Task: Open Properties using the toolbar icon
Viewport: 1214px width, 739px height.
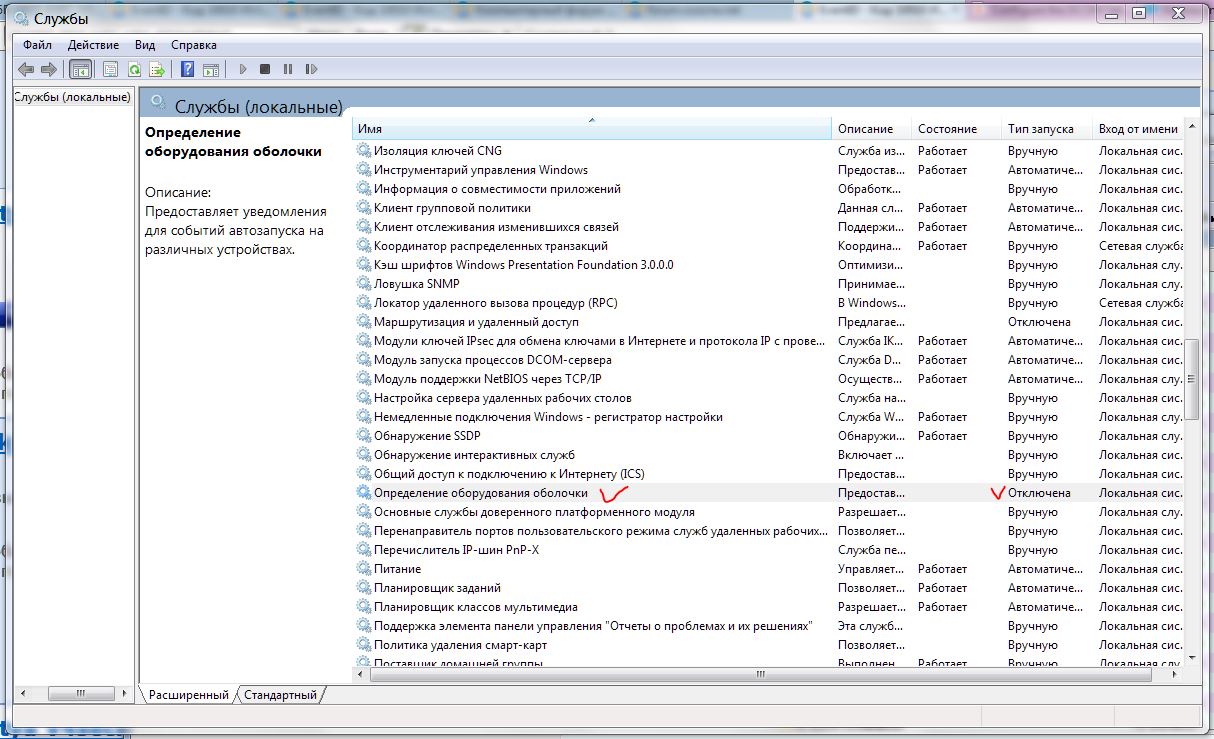Action: pos(109,69)
